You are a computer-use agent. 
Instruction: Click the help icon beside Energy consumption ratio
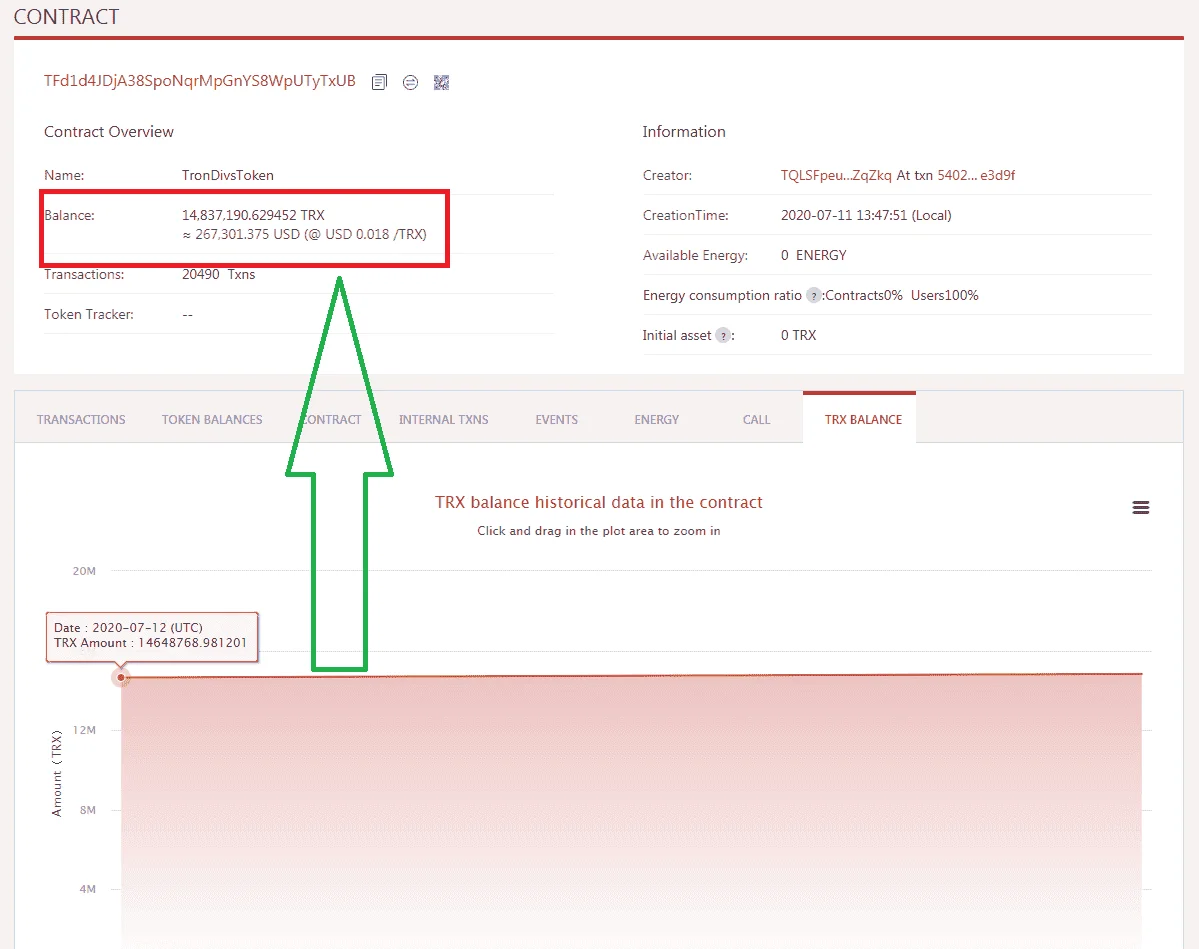tap(814, 295)
